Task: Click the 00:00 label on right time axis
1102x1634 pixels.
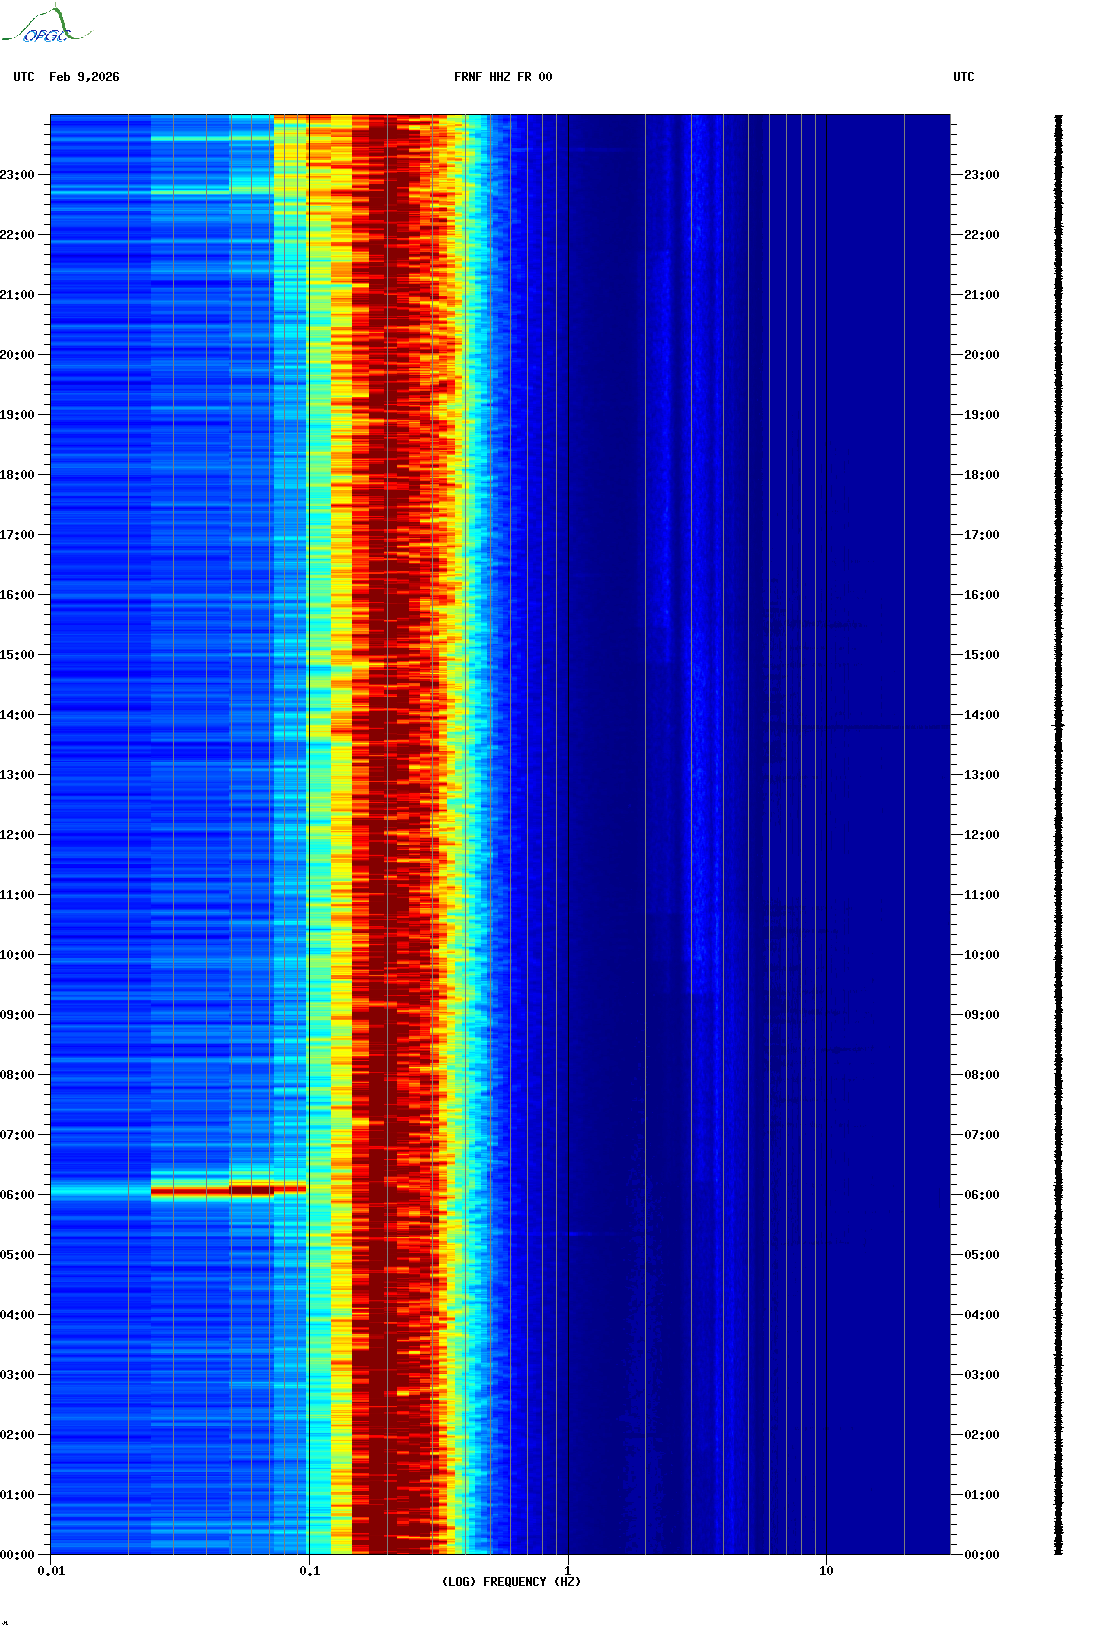Action: coord(981,1555)
